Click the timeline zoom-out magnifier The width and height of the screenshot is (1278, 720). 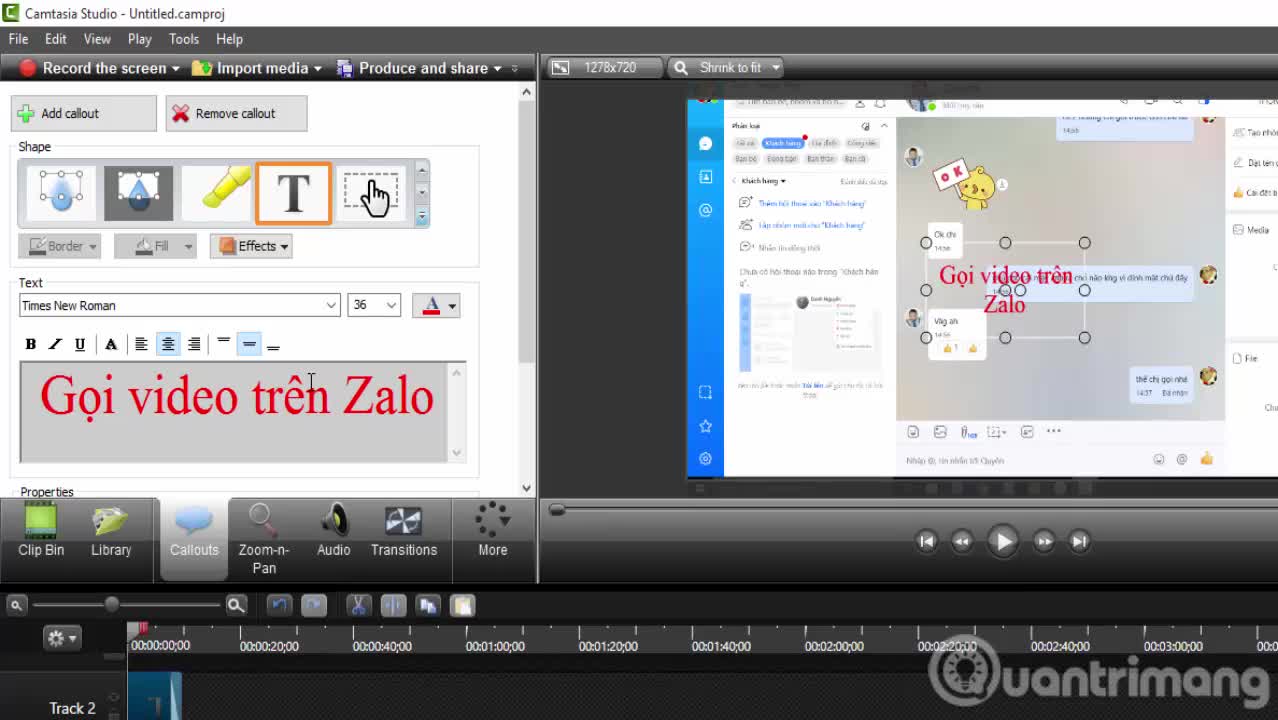[x=16, y=605]
